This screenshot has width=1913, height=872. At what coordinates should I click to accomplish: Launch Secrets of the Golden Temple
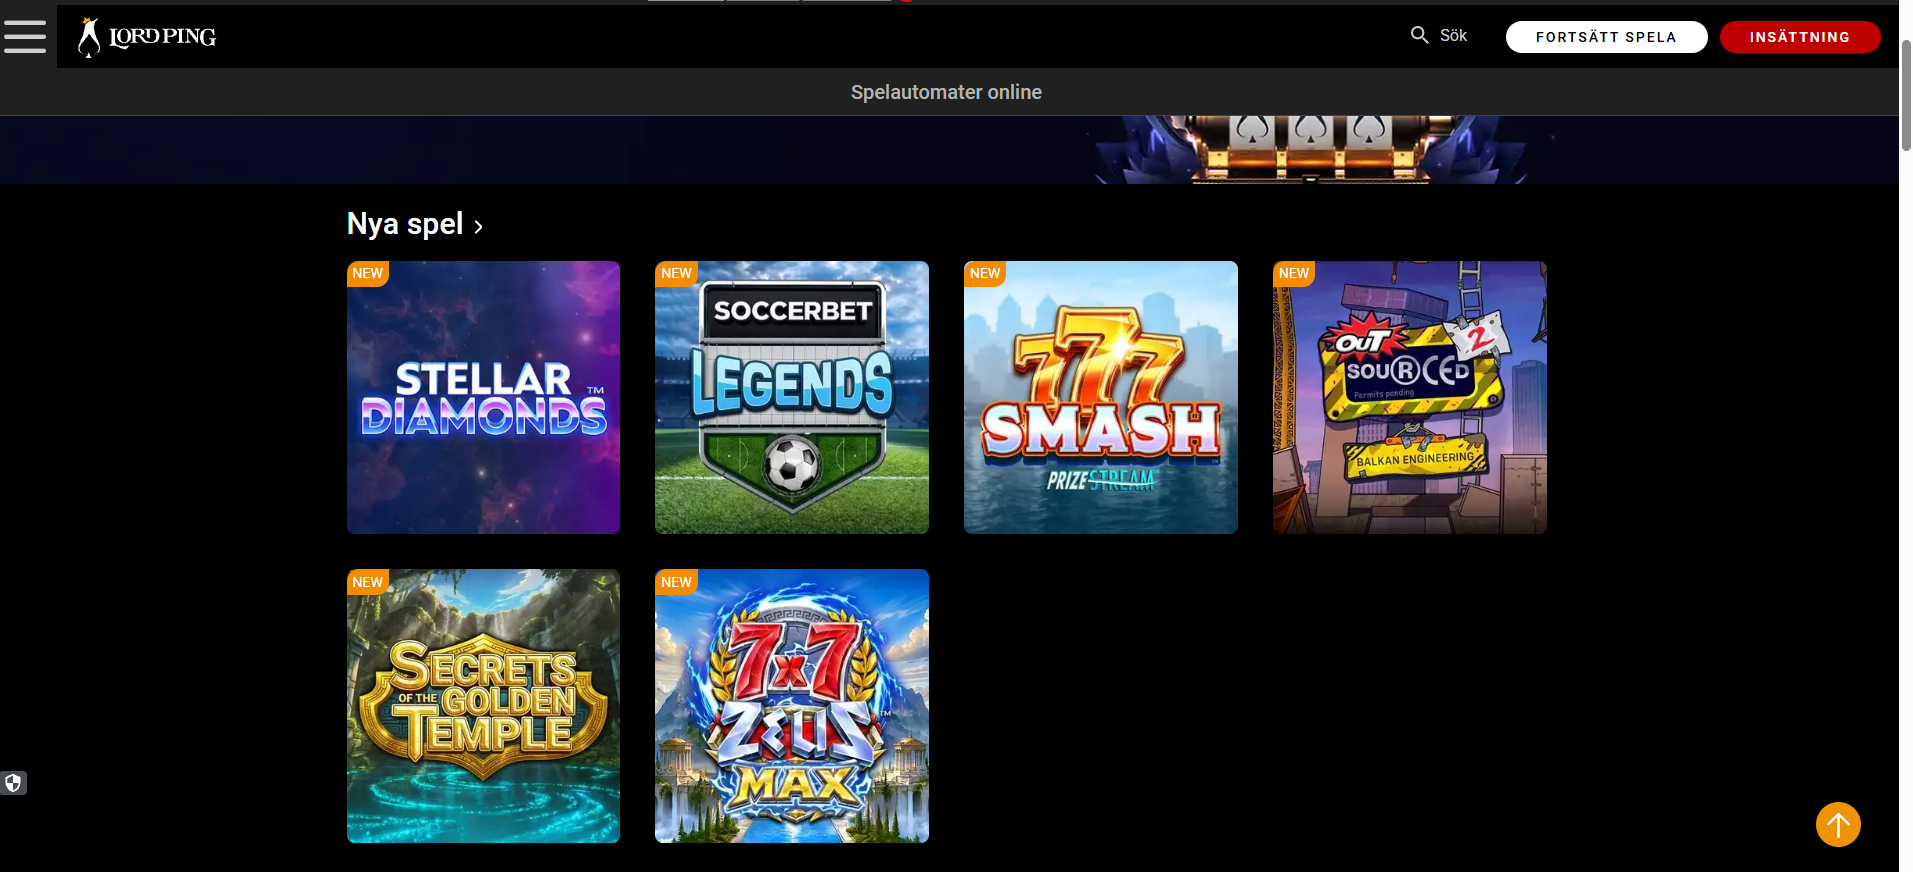(483, 706)
